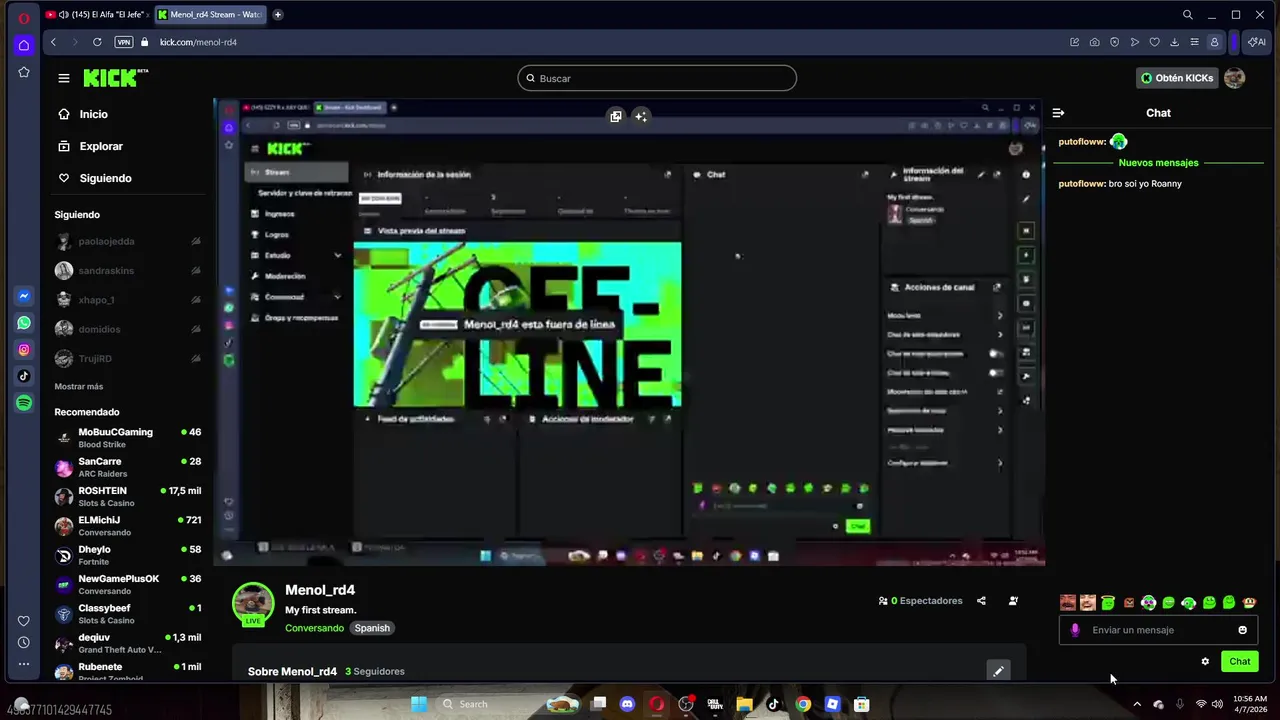
Task: Click the sparkle icon above video
Action: click(x=641, y=116)
